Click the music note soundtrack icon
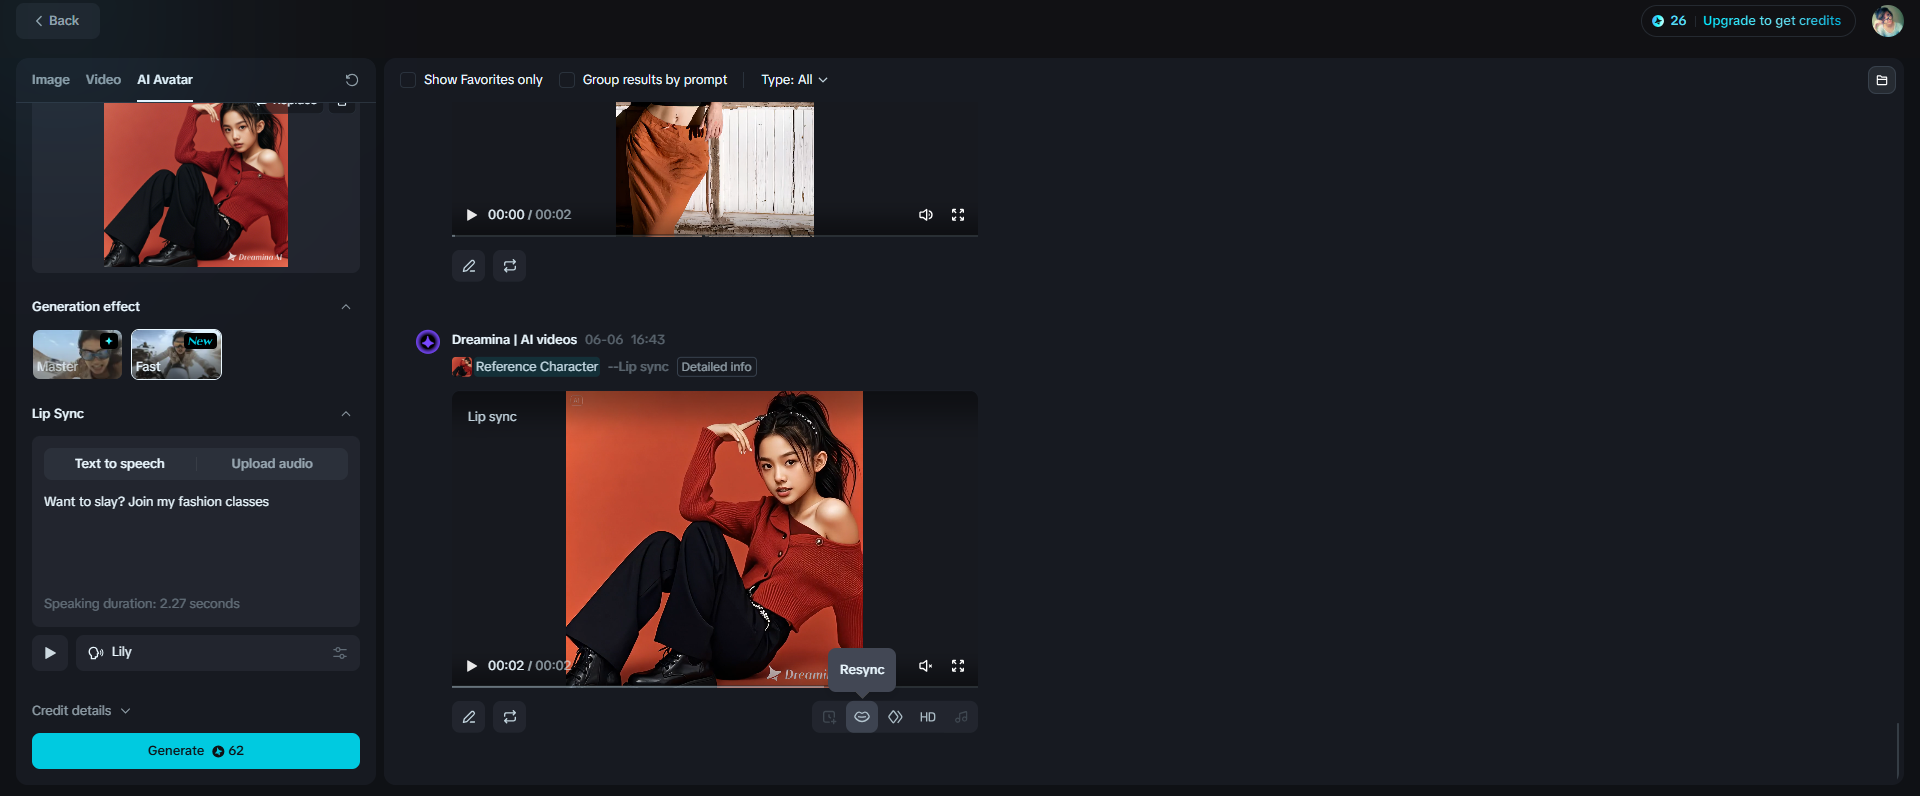This screenshot has height=796, width=1920. 961,717
